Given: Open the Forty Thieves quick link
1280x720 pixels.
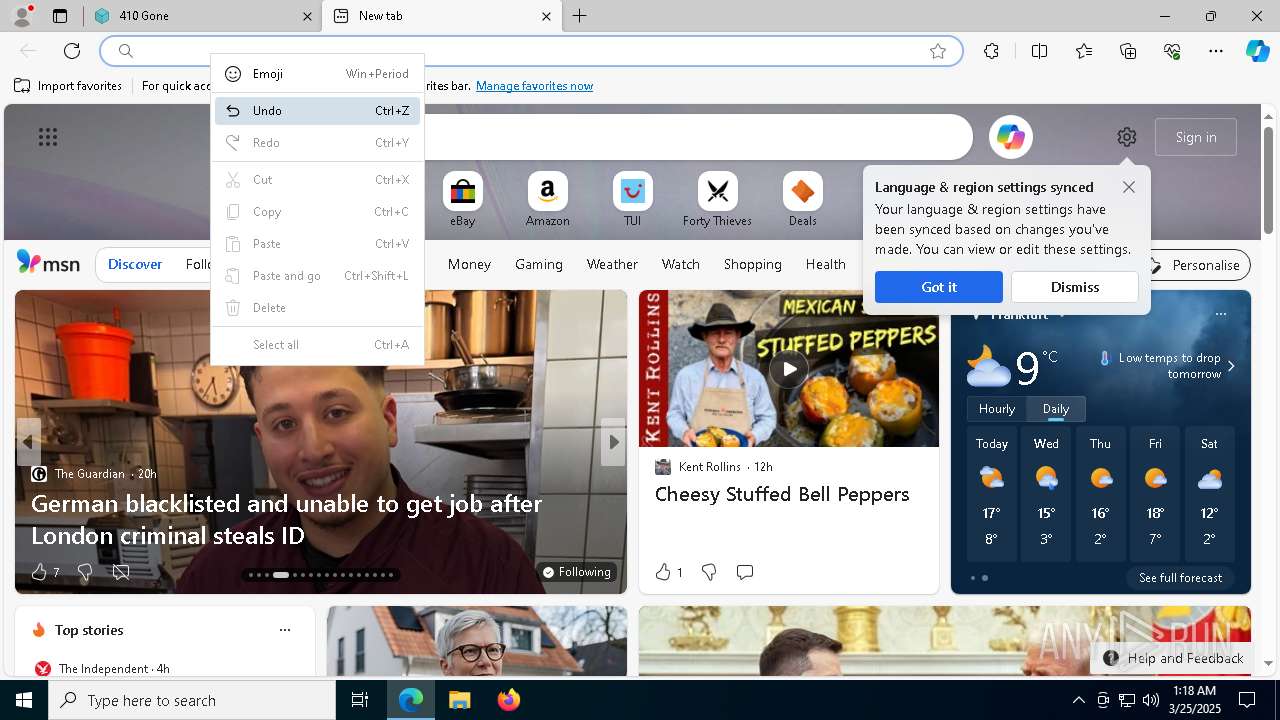Looking at the screenshot, I should pos(717,199).
